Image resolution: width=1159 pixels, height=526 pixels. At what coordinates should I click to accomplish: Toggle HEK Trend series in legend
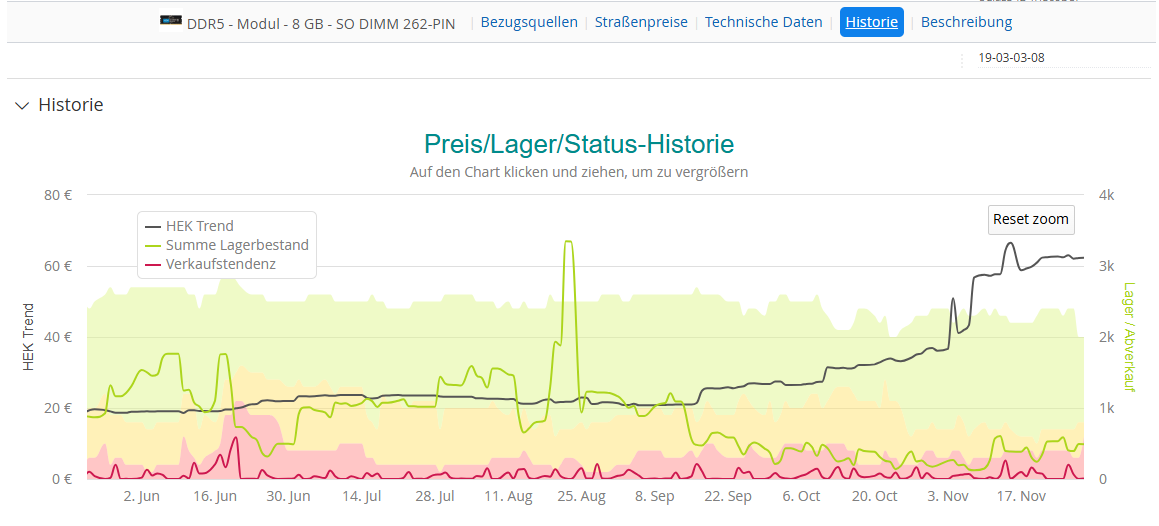click(199, 226)
